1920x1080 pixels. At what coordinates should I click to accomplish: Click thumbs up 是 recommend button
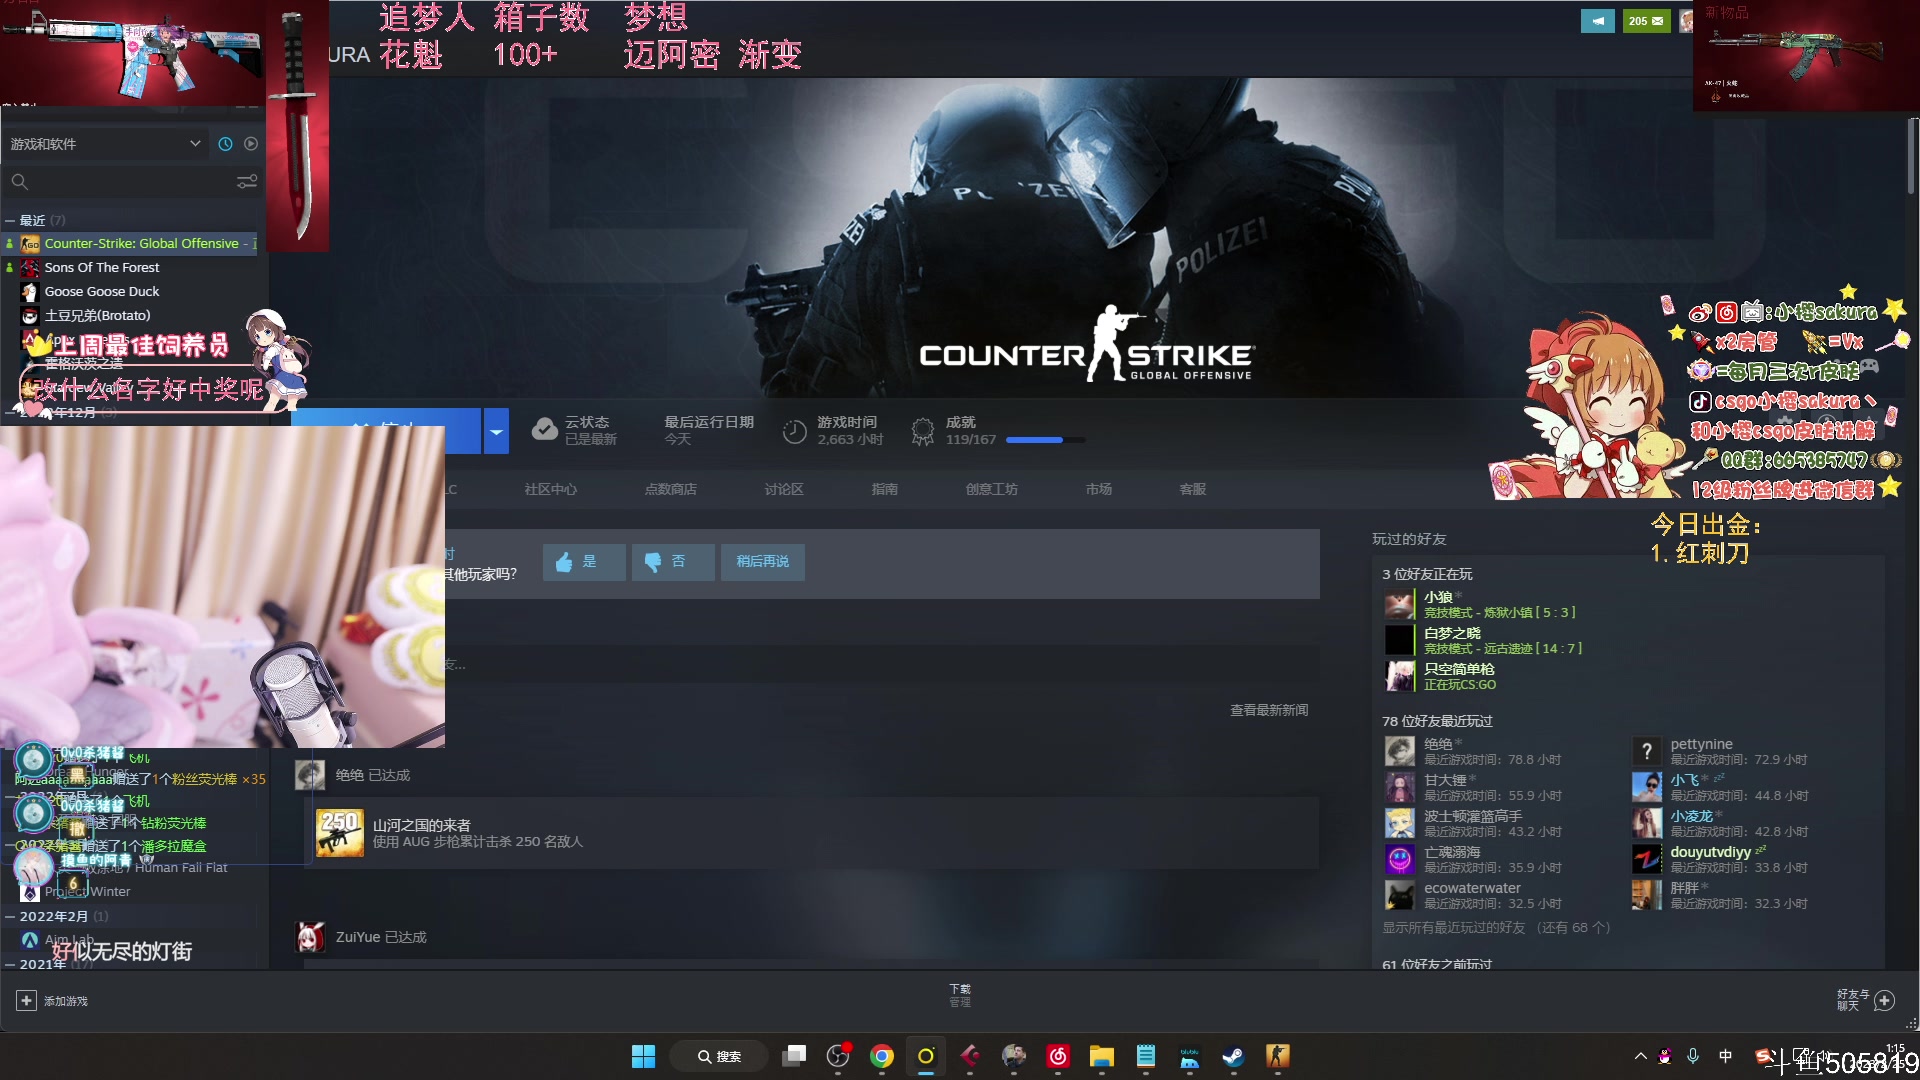(584, 562)
